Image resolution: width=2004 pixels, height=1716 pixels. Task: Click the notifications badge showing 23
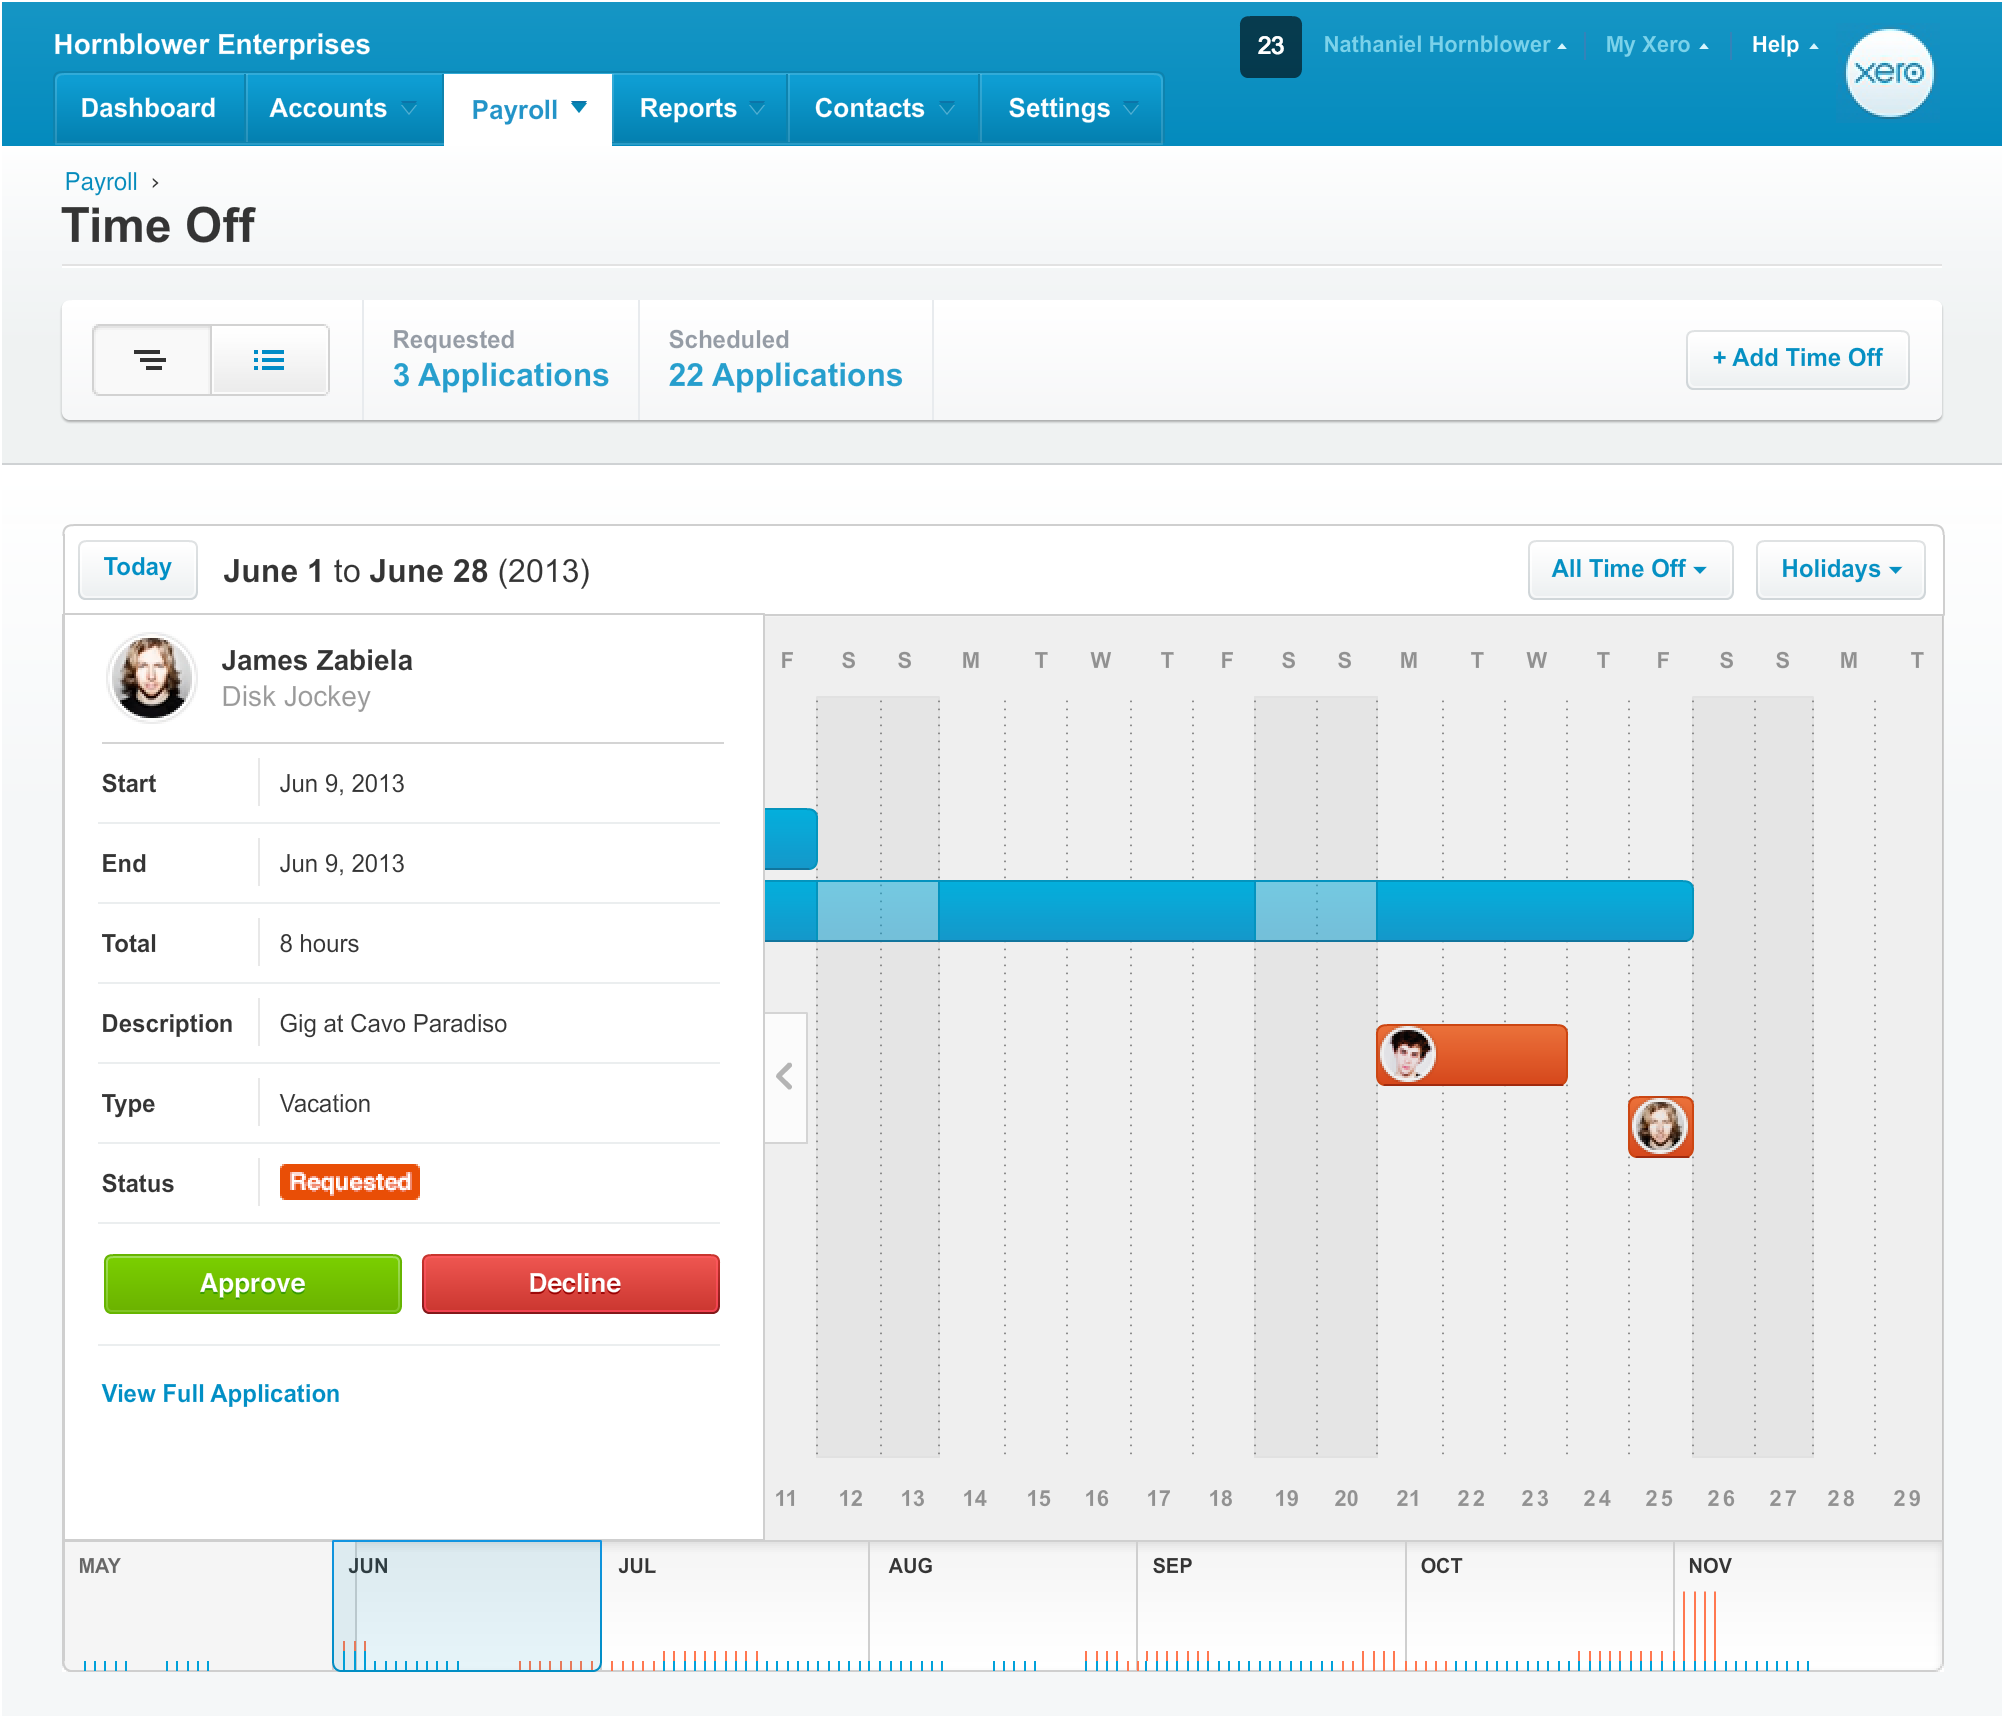1269,46
